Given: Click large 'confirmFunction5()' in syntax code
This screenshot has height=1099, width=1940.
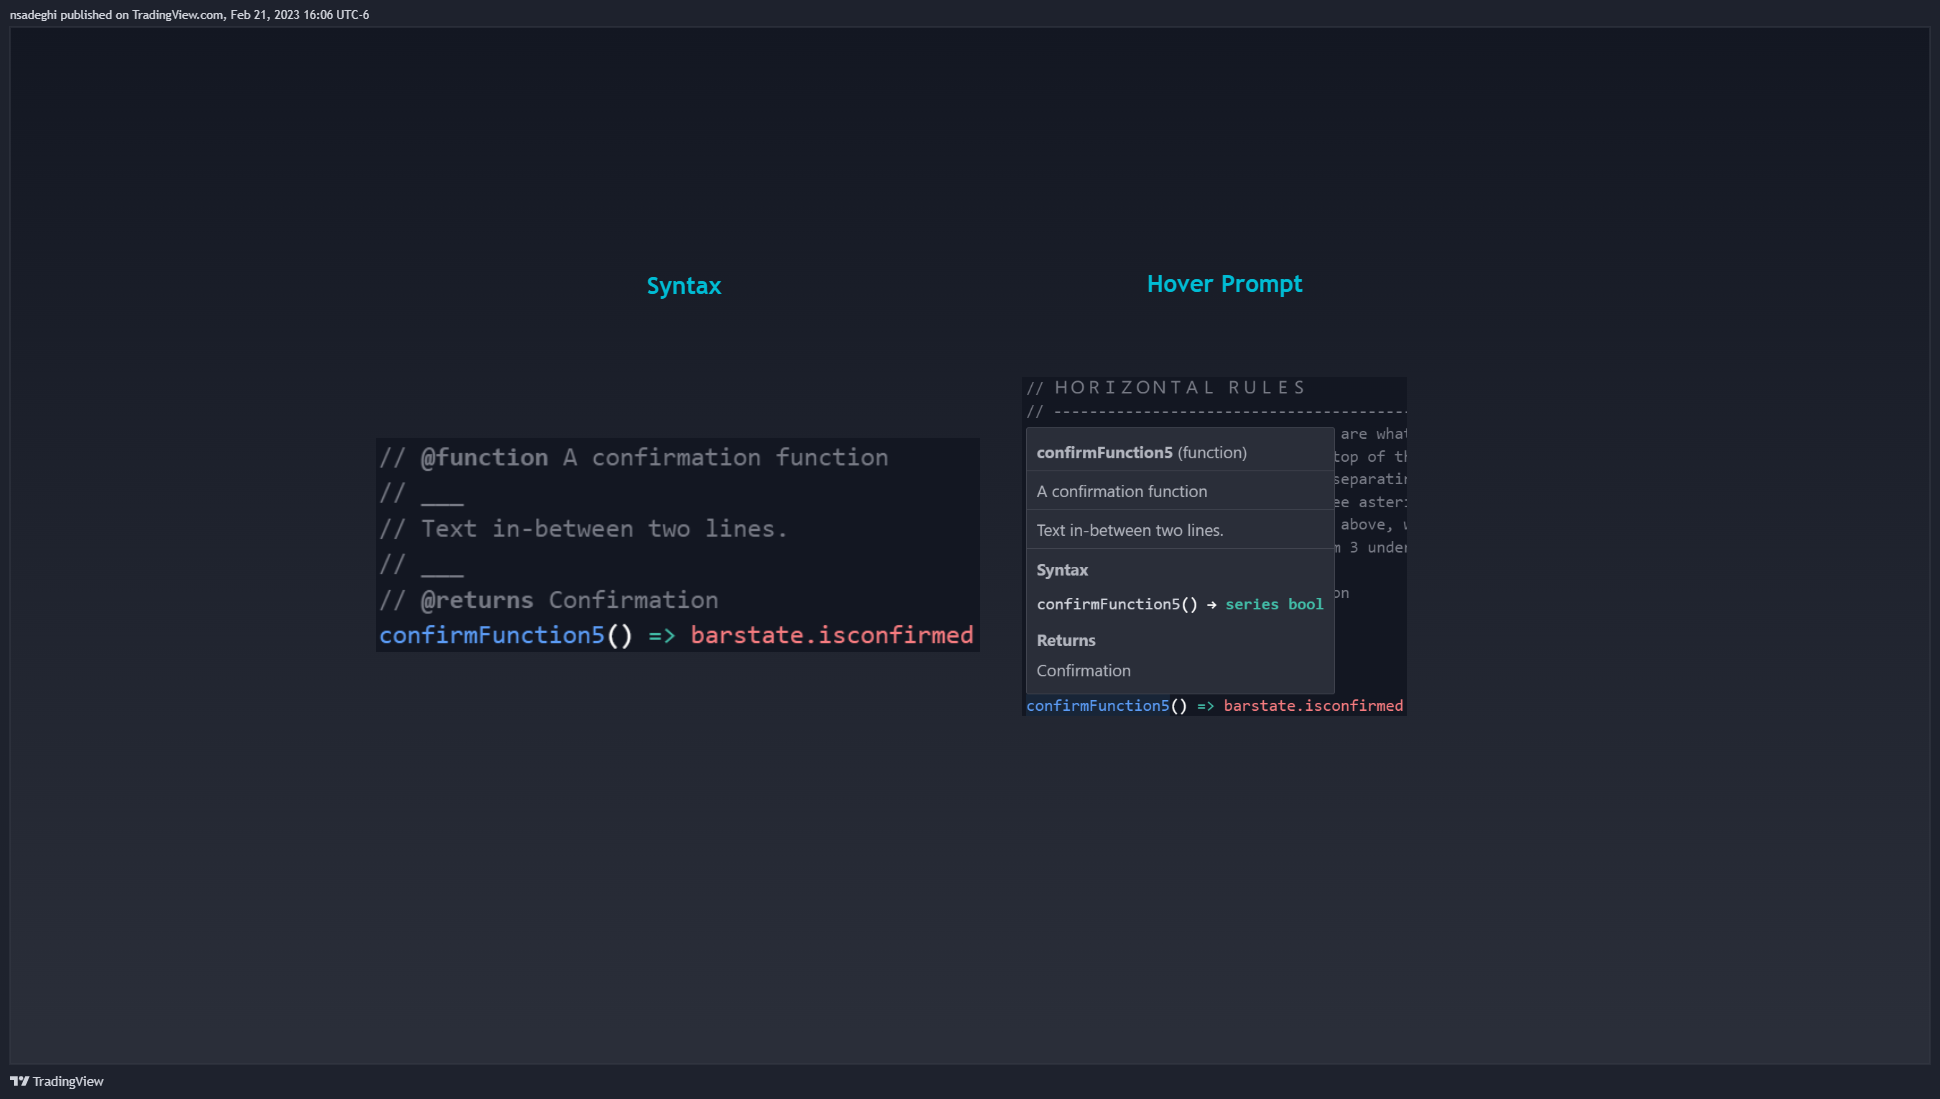Looking at the screenshot, I should 506,635.
